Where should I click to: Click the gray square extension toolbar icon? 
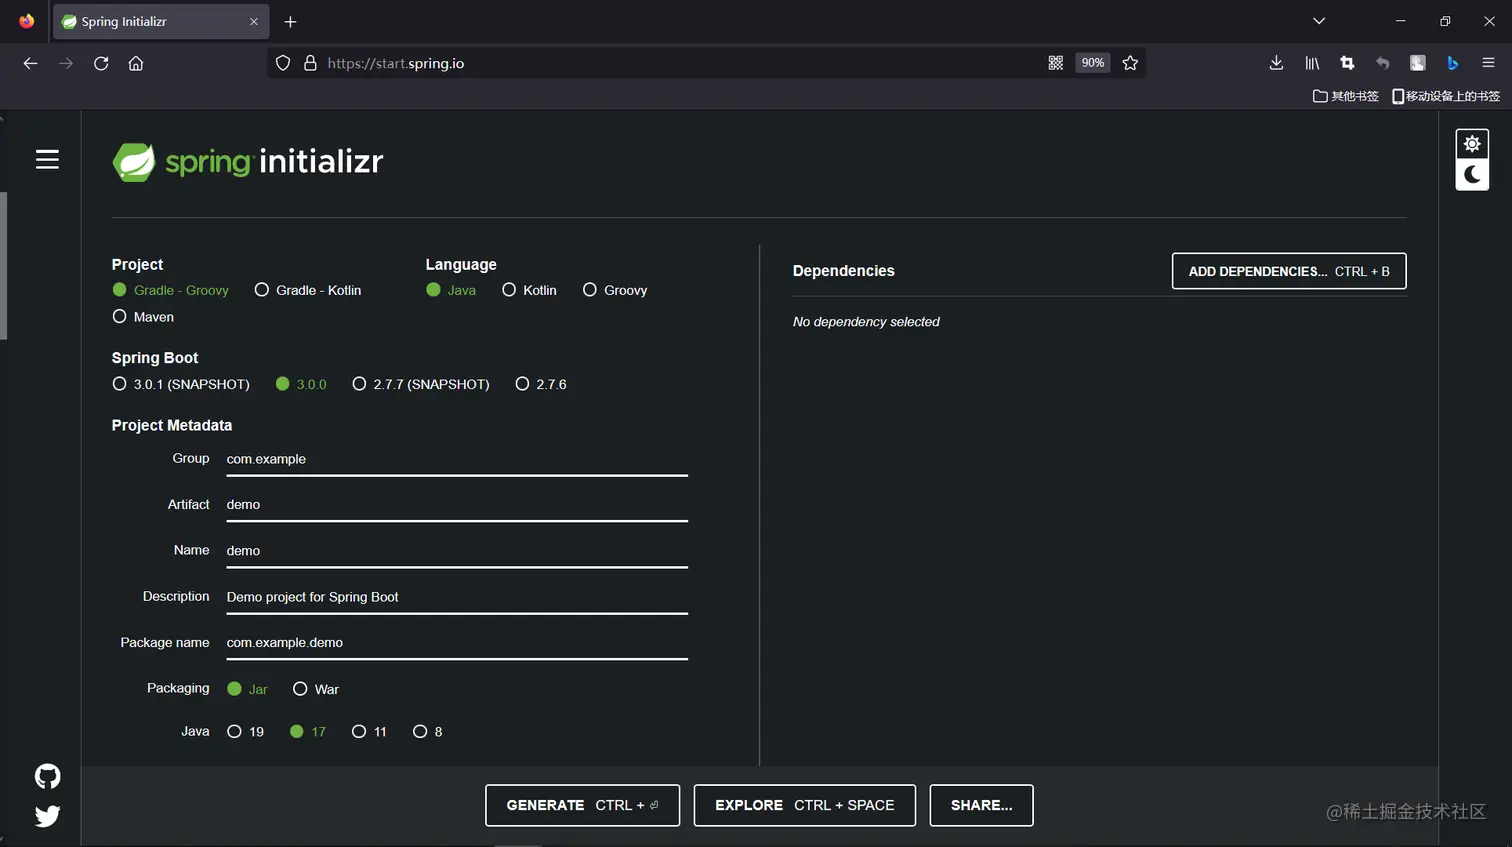point(1417,63)
